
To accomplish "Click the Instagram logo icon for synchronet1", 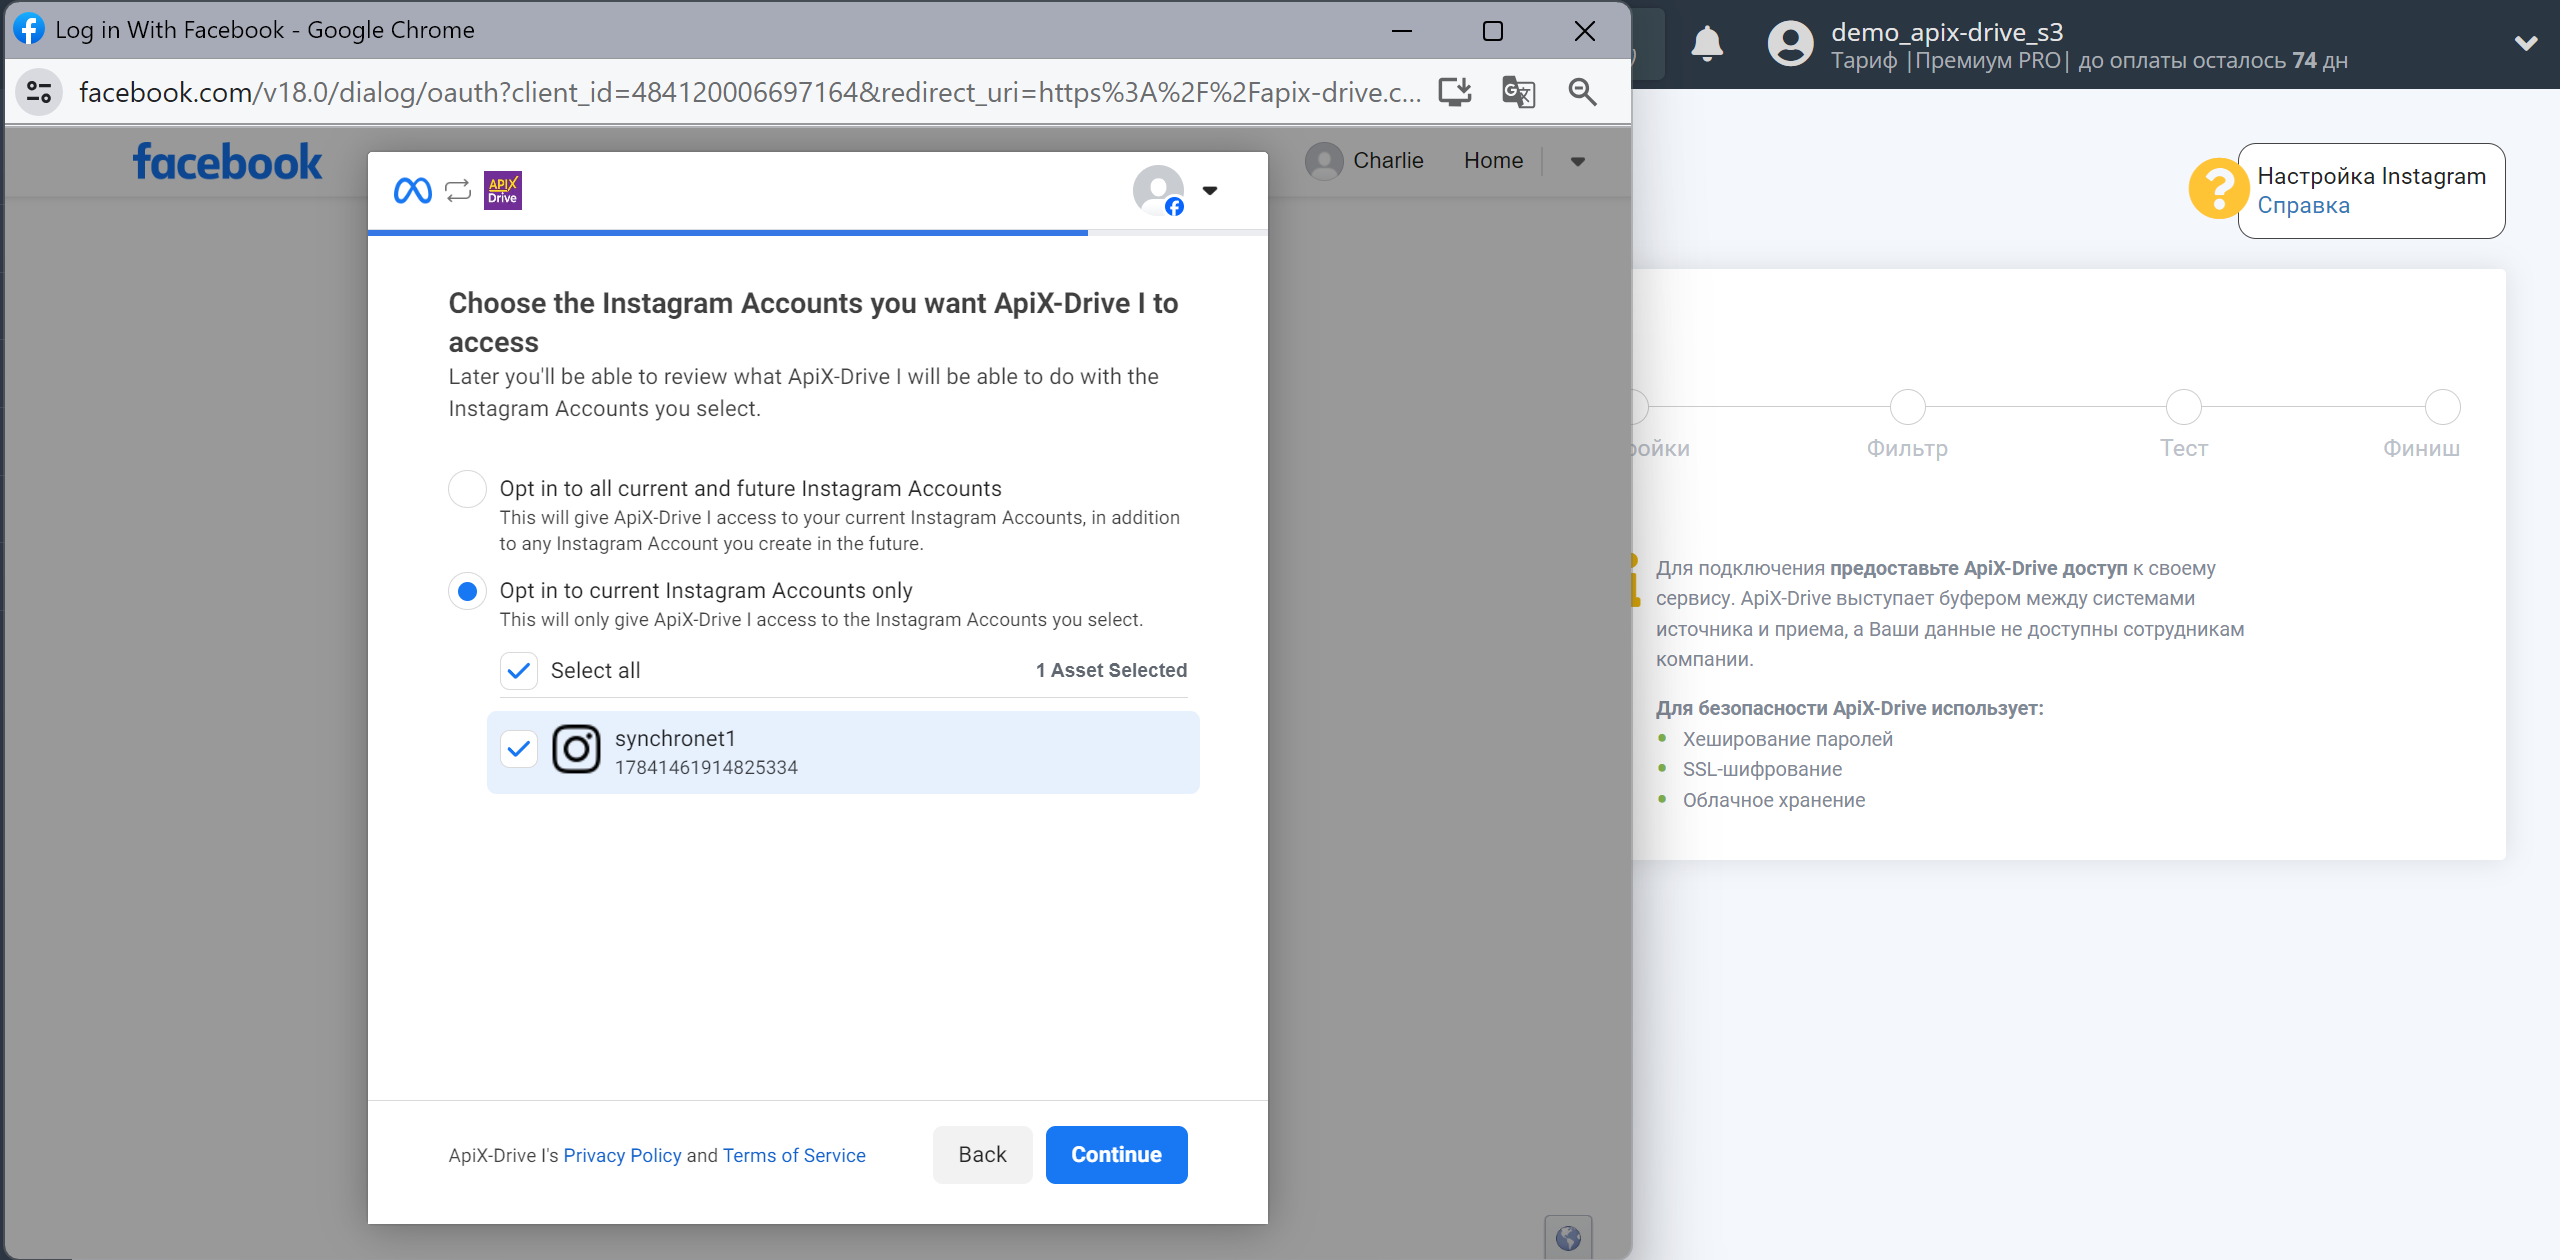I will 576,751.
